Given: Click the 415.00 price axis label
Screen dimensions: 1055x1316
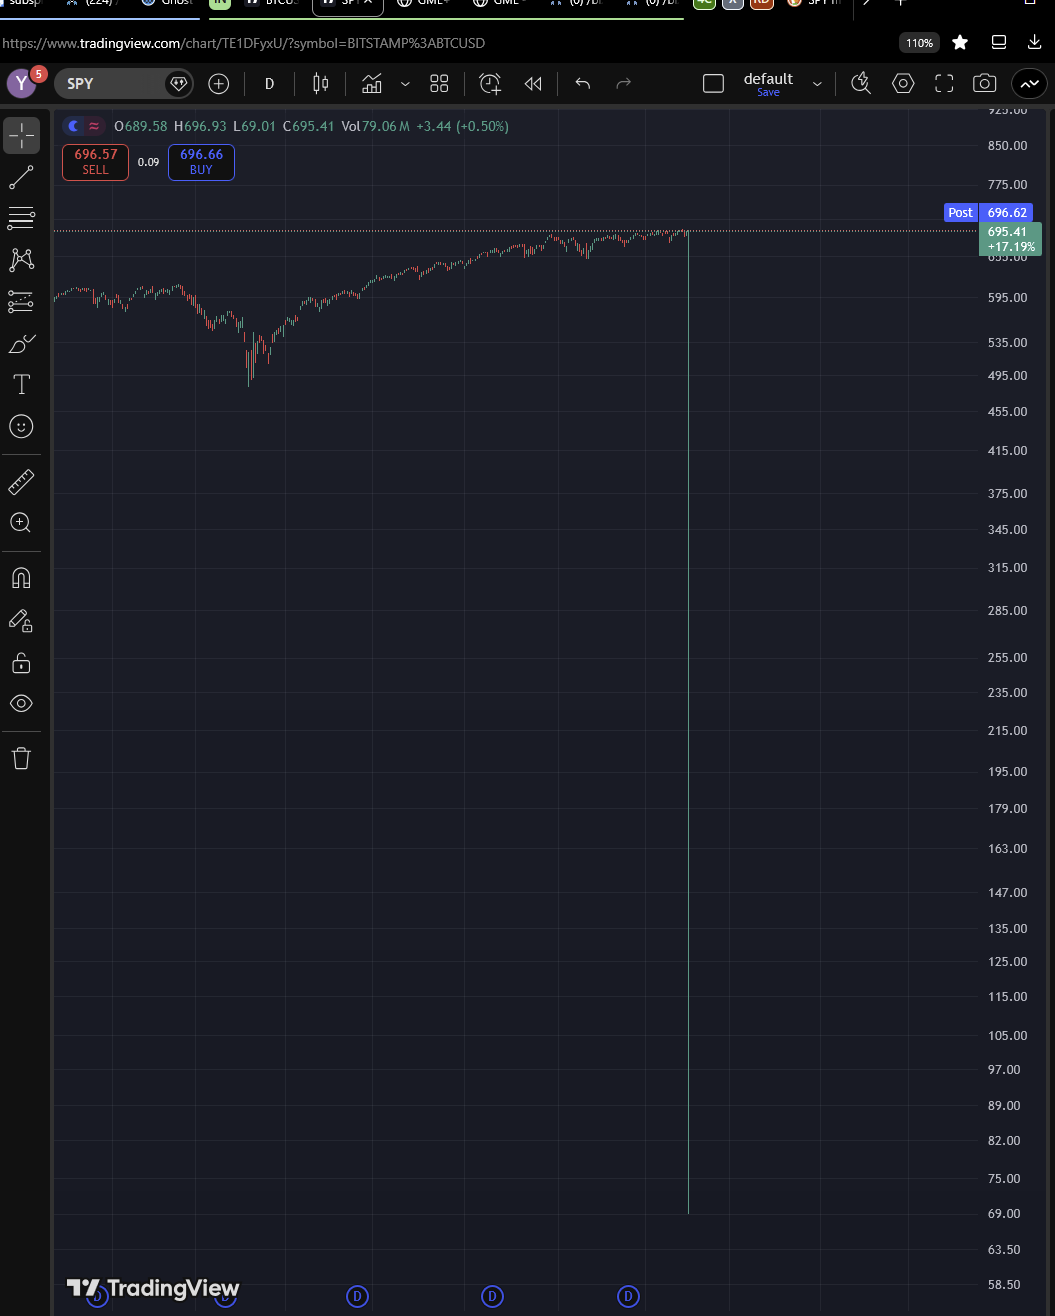Looking at the screenshot, I should coord(1007,451).
